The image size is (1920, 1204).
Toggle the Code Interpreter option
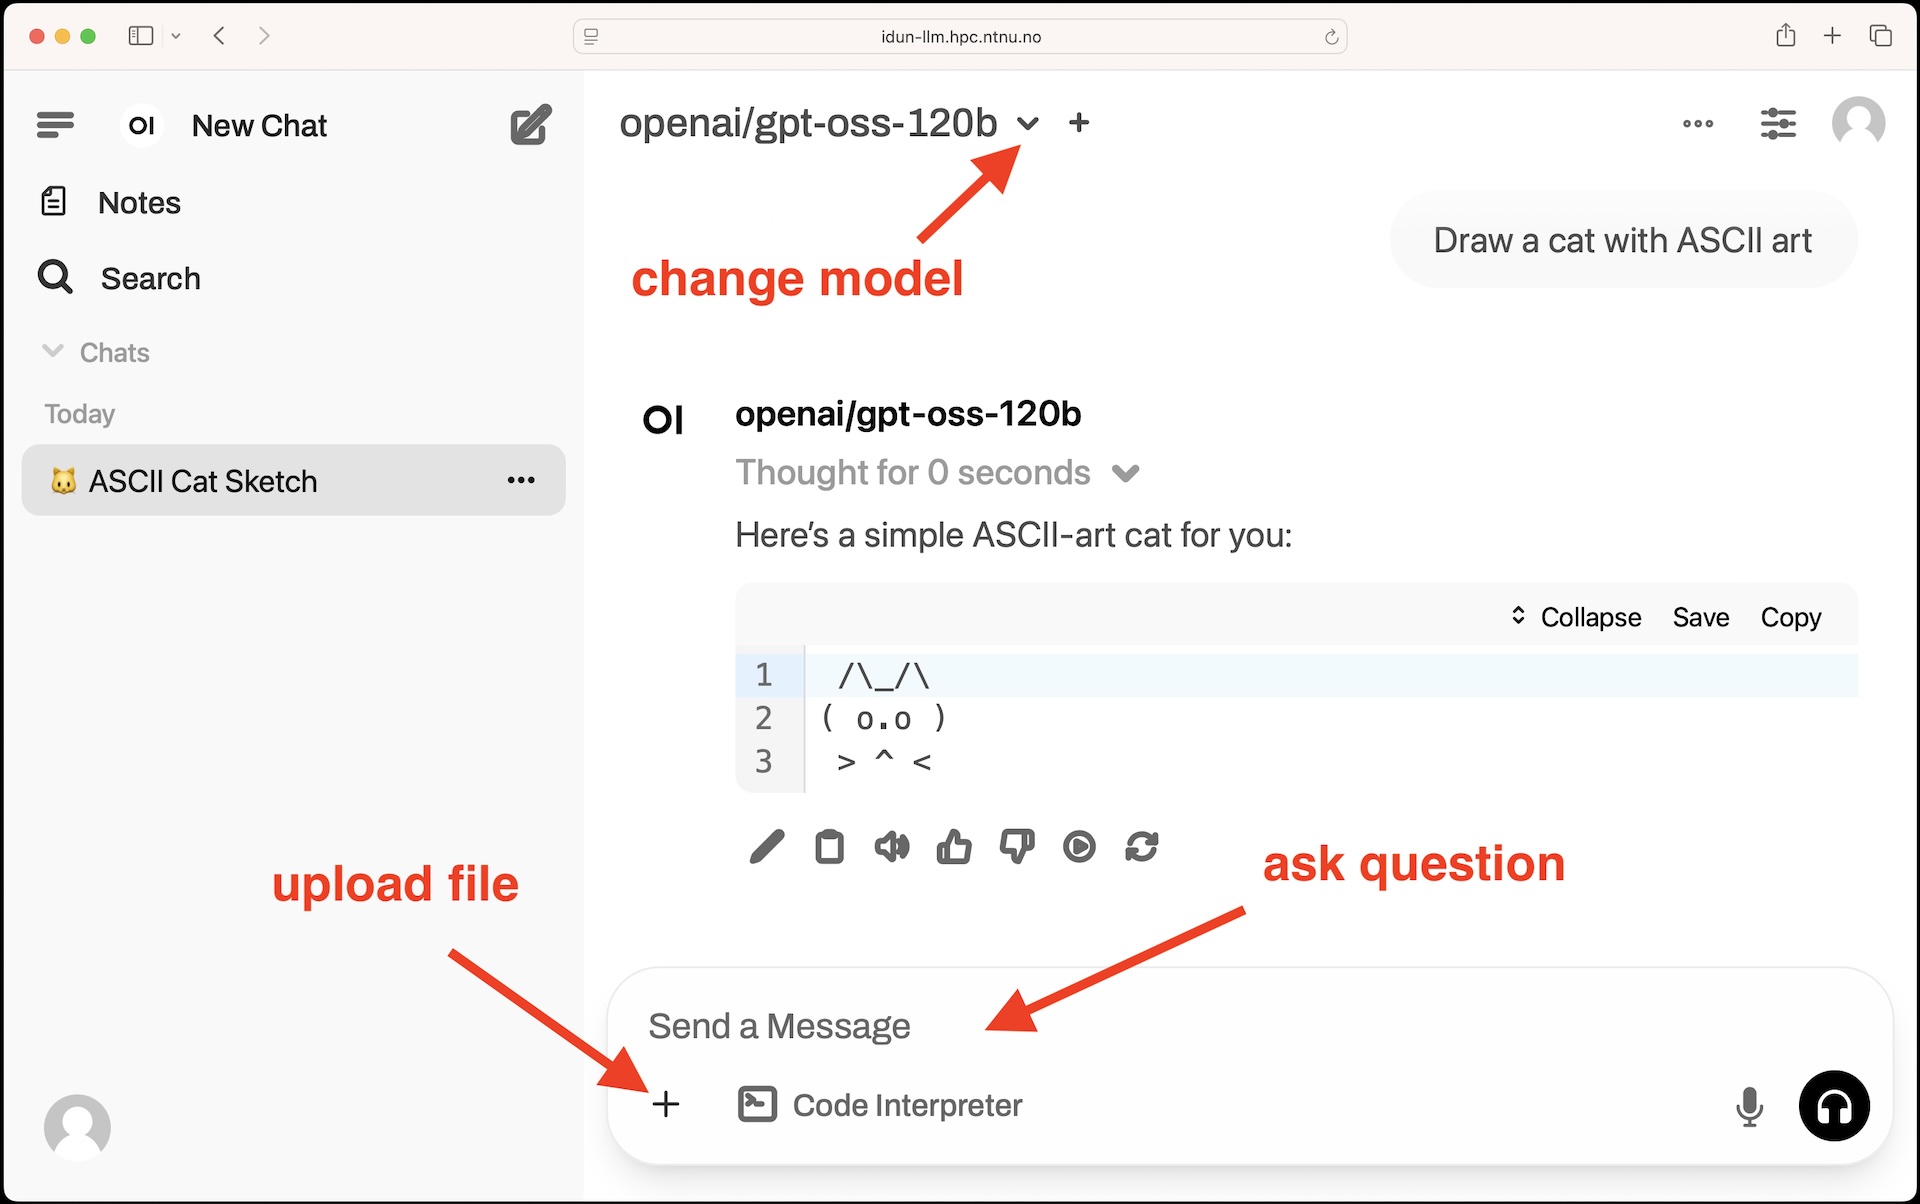880,1105
